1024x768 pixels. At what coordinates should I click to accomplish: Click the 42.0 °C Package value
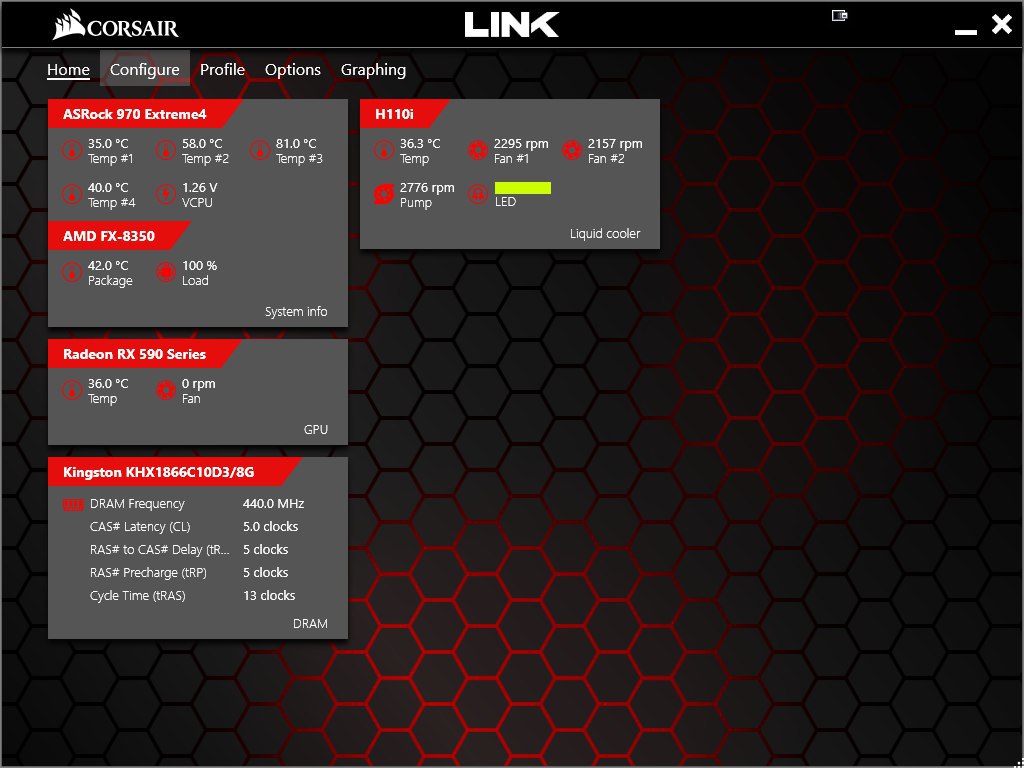108,266
